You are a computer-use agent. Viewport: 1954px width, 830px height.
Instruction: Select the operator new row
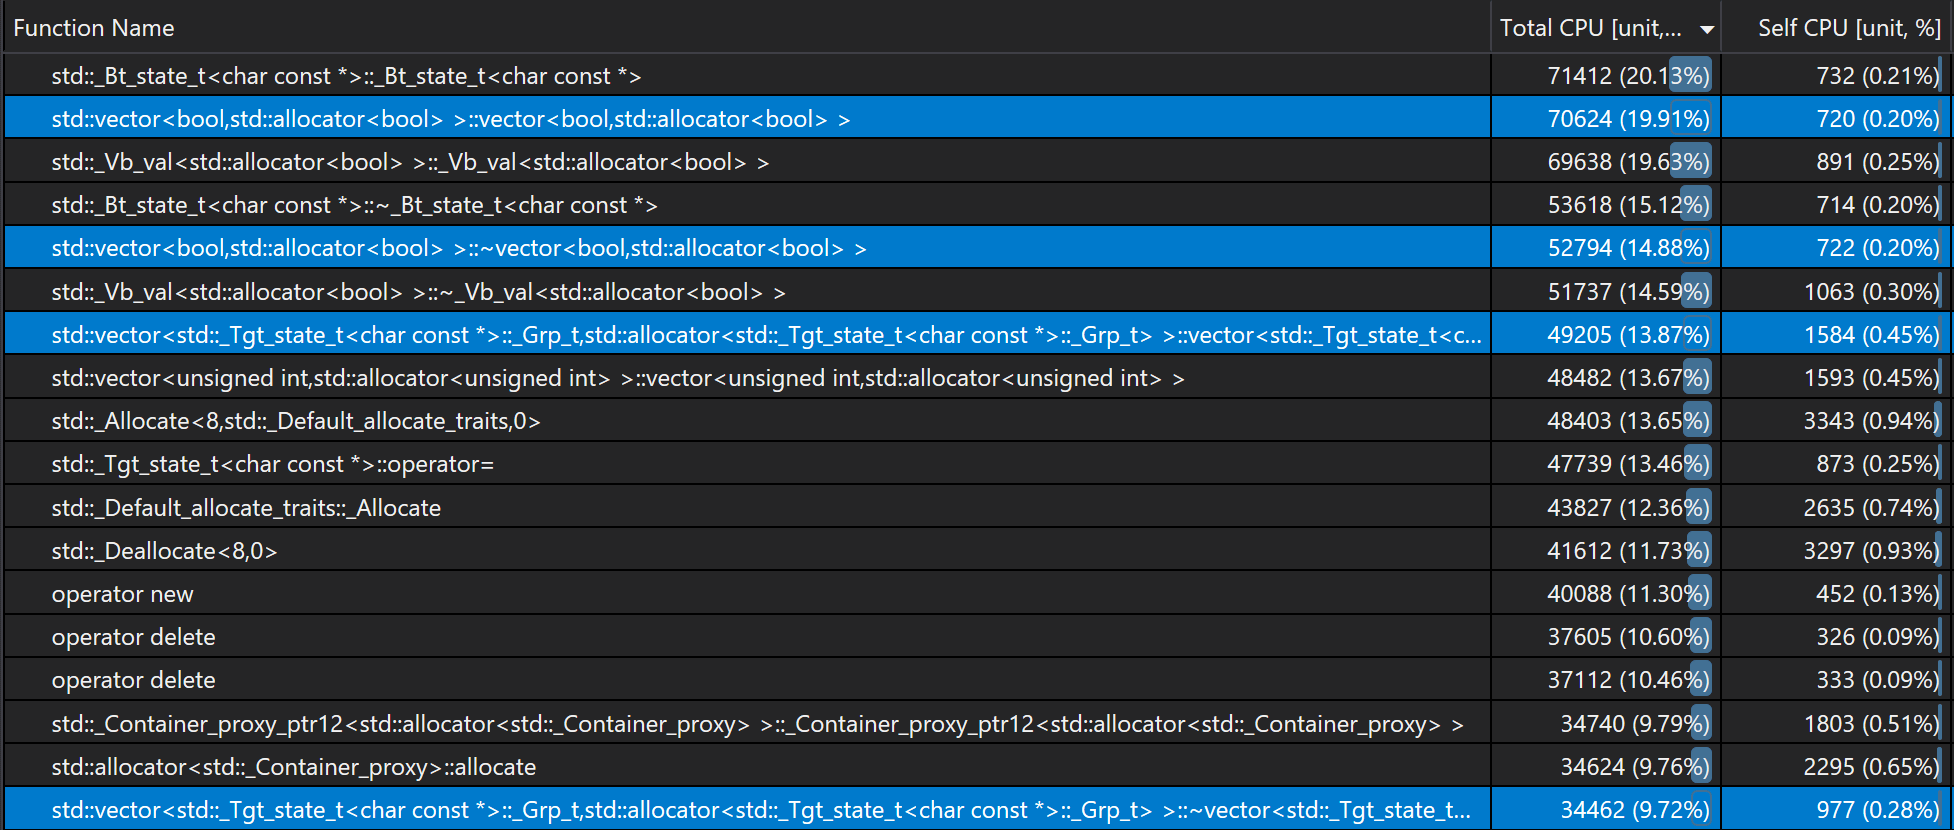pyautogui.click(x=122, y=594)
